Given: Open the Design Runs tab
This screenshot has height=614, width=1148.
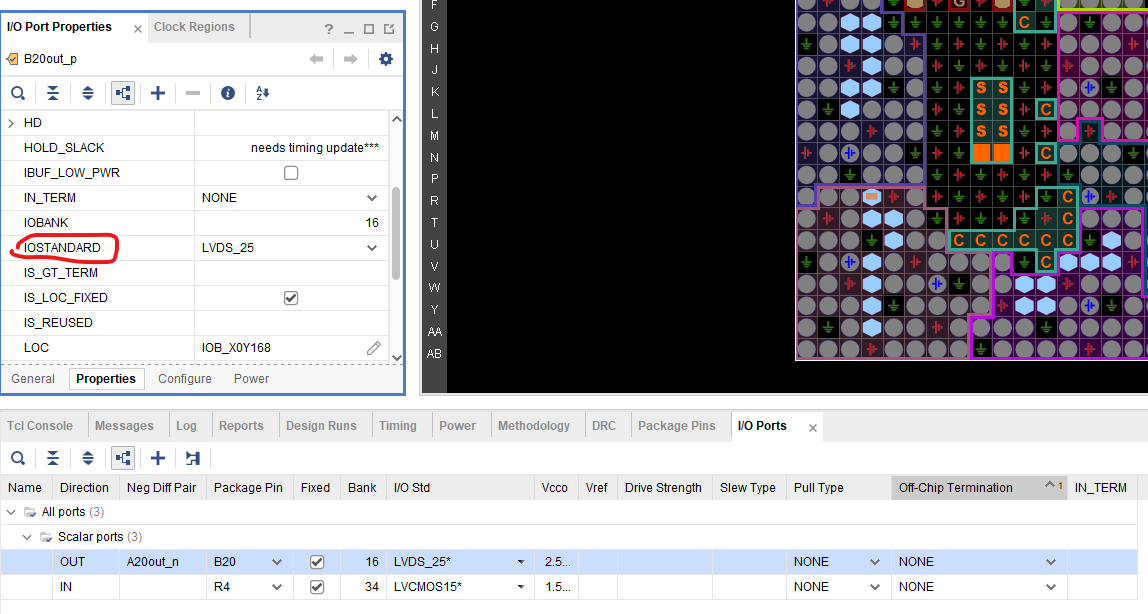Looking at the screenshot, I should 321,425.
